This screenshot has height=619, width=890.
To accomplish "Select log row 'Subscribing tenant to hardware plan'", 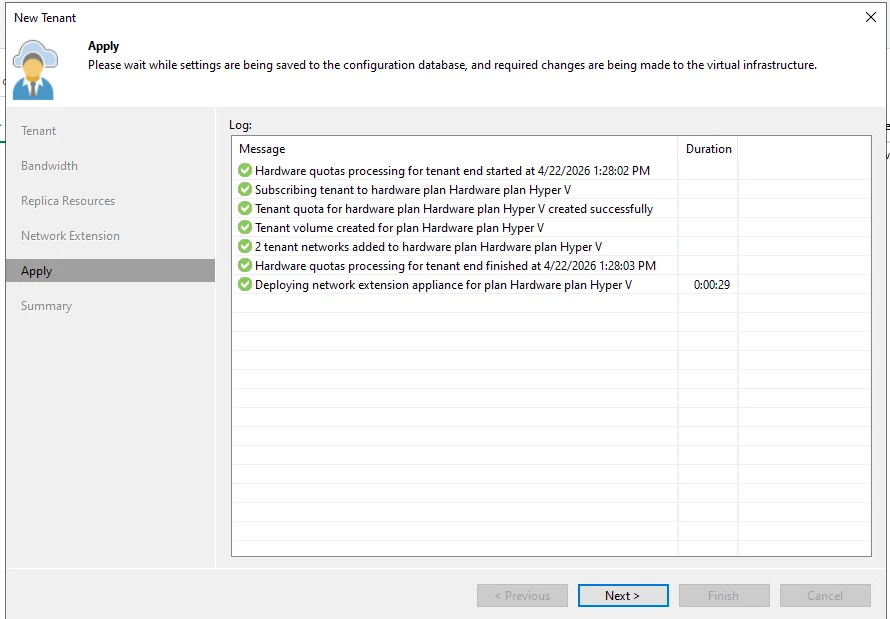I will tap(551, 190).
